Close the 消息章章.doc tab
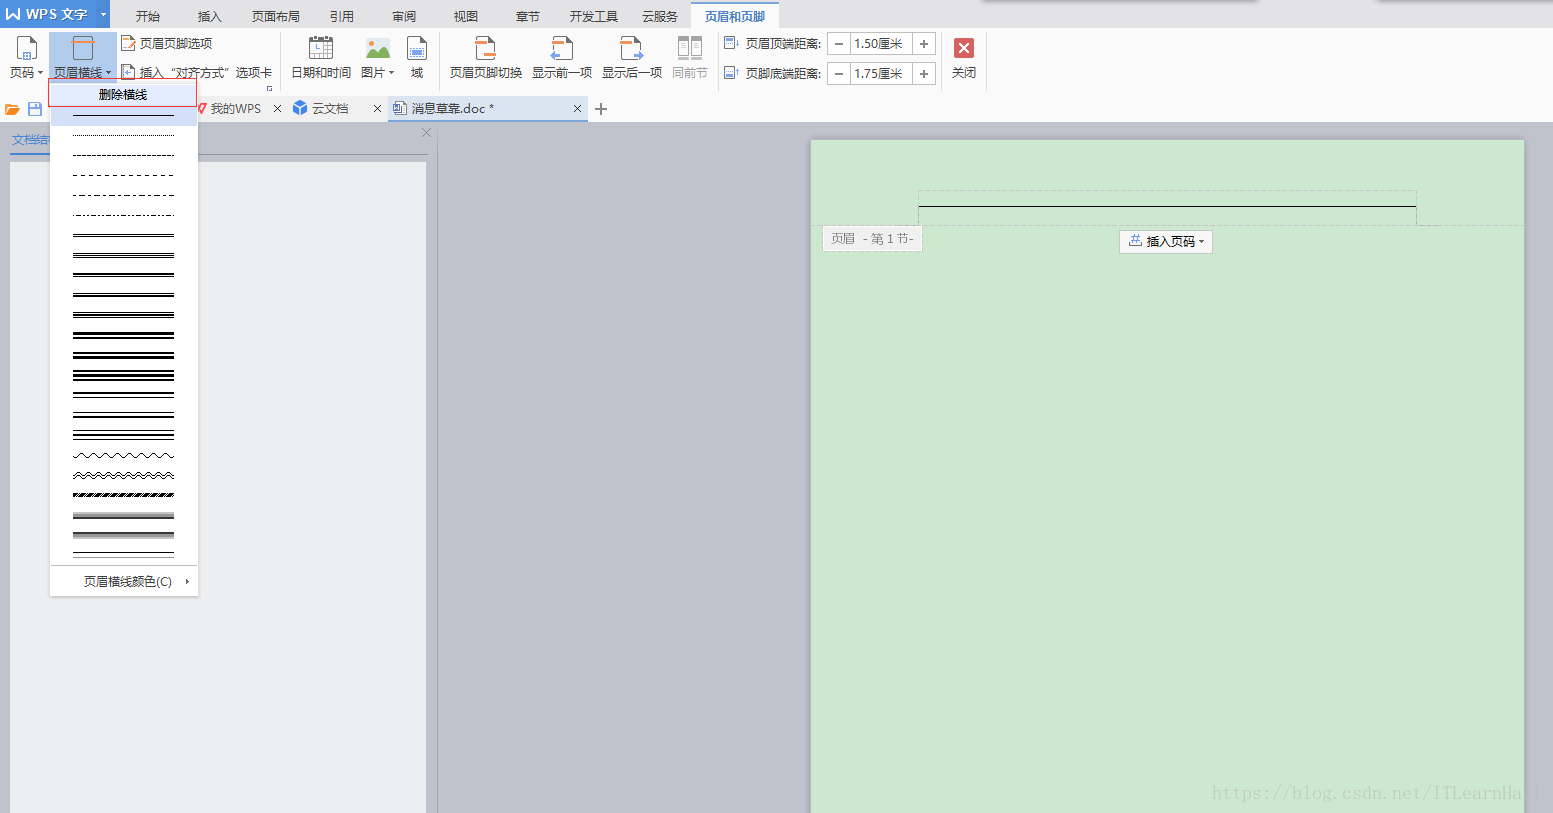The image size is (1553, 813). (577, 109)
